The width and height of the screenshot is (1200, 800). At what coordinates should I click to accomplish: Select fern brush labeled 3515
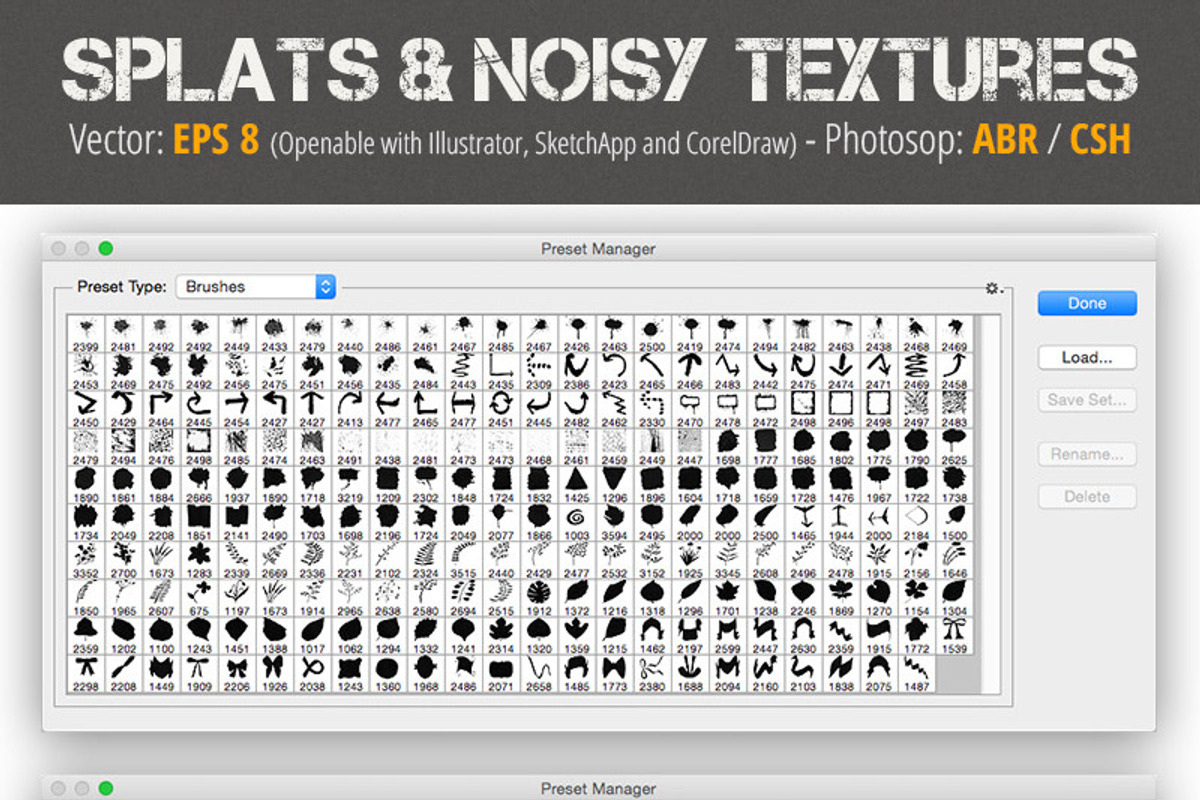[x=463, y=560]
